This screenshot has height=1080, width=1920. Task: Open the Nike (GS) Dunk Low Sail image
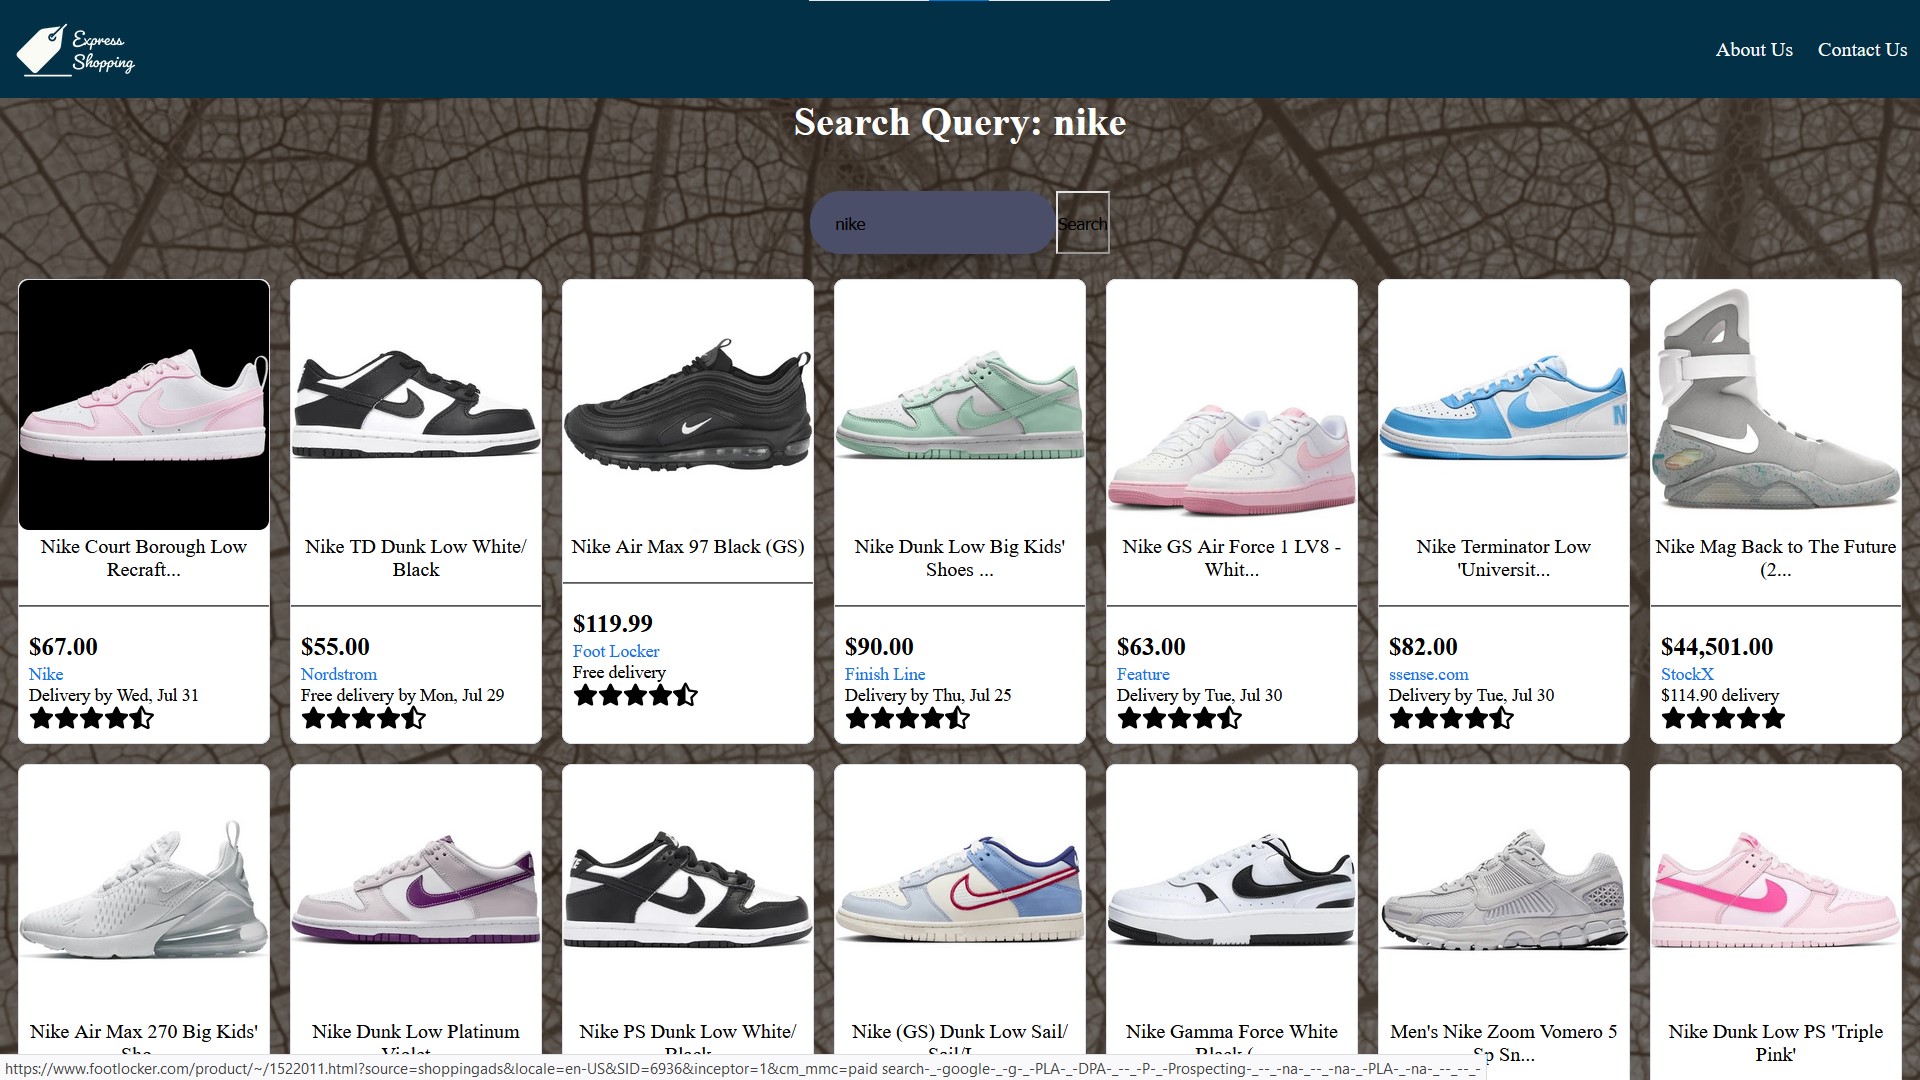coord(960,890)
